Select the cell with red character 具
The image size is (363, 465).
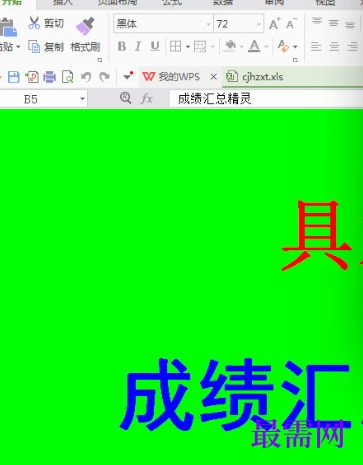point(317,235)
